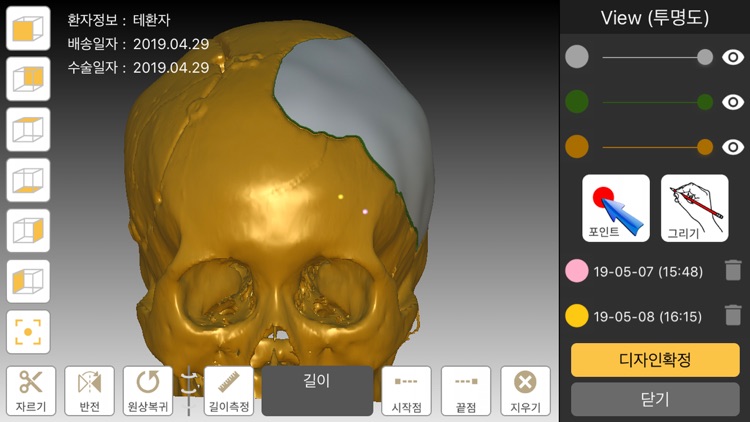
Task: Select the 19-05-08 (16:15) annotation entry
Action: (648, 317)
